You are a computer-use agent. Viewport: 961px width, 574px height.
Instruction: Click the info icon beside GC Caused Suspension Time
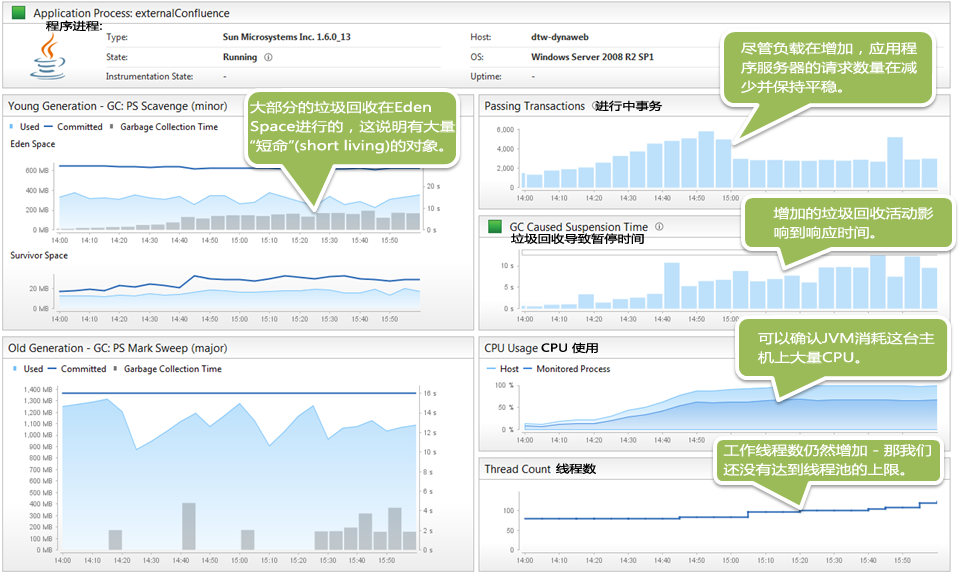[659, 226]
